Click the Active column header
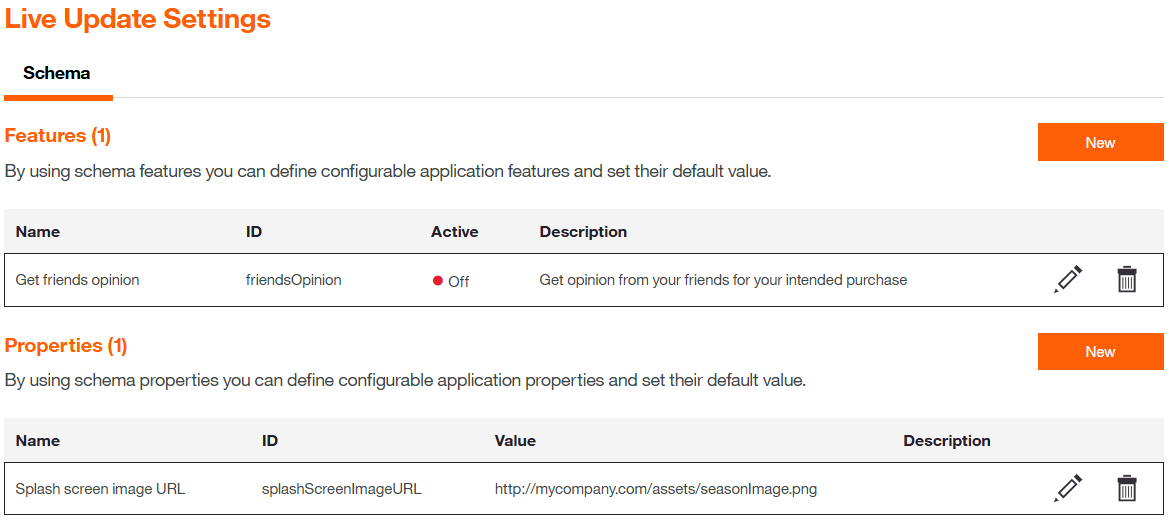Viewport: 1171px width, 529px height. coord(454,232)
